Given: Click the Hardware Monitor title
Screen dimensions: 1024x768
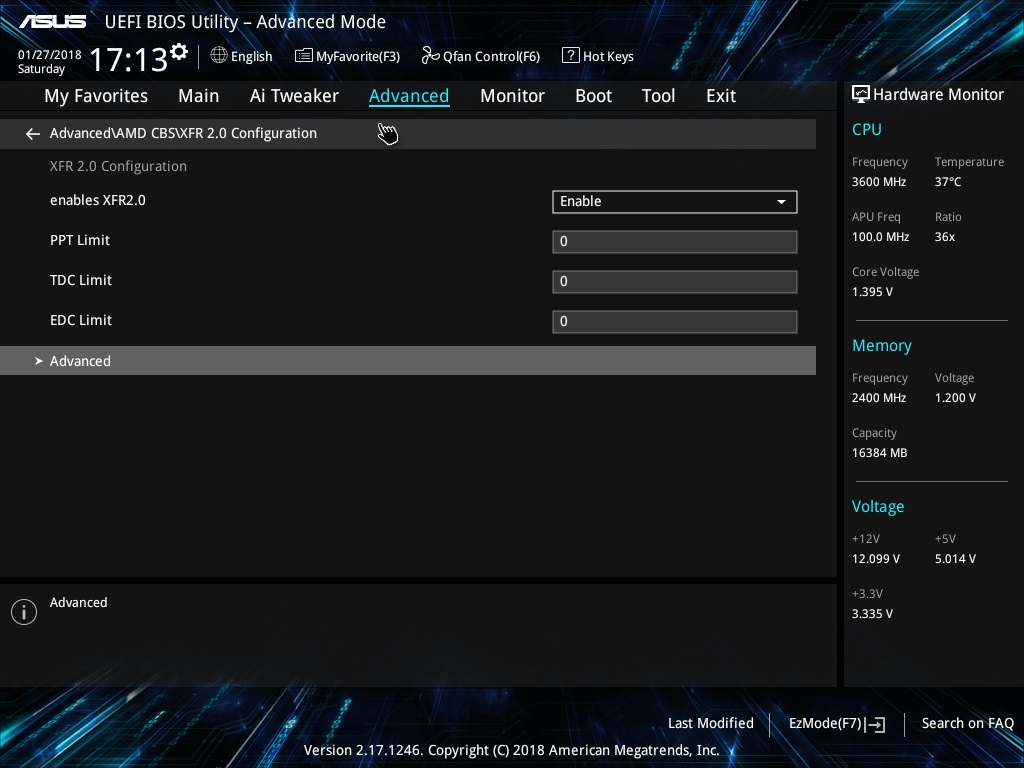Looking at the screenshot, I should click(938, 95).
